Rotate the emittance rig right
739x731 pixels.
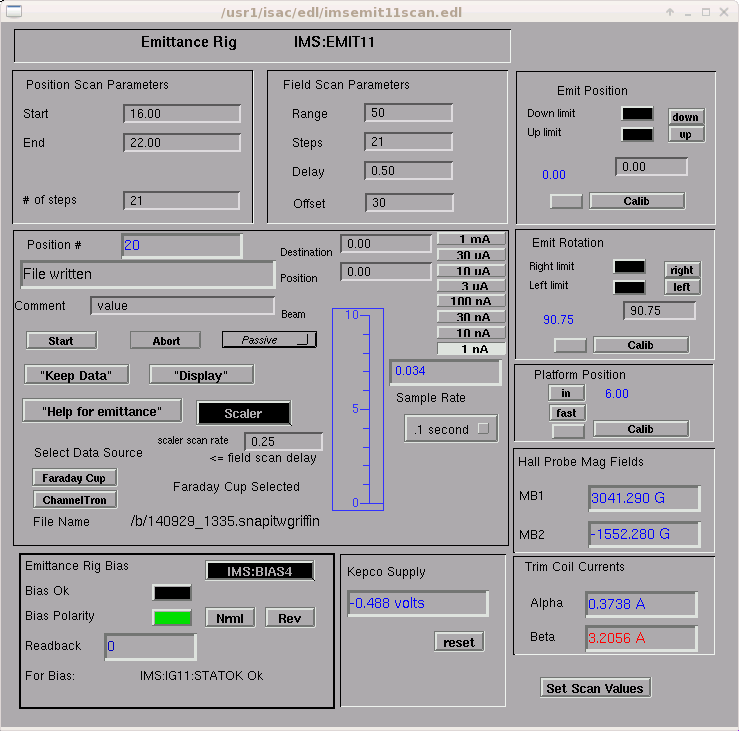point(682,270)
